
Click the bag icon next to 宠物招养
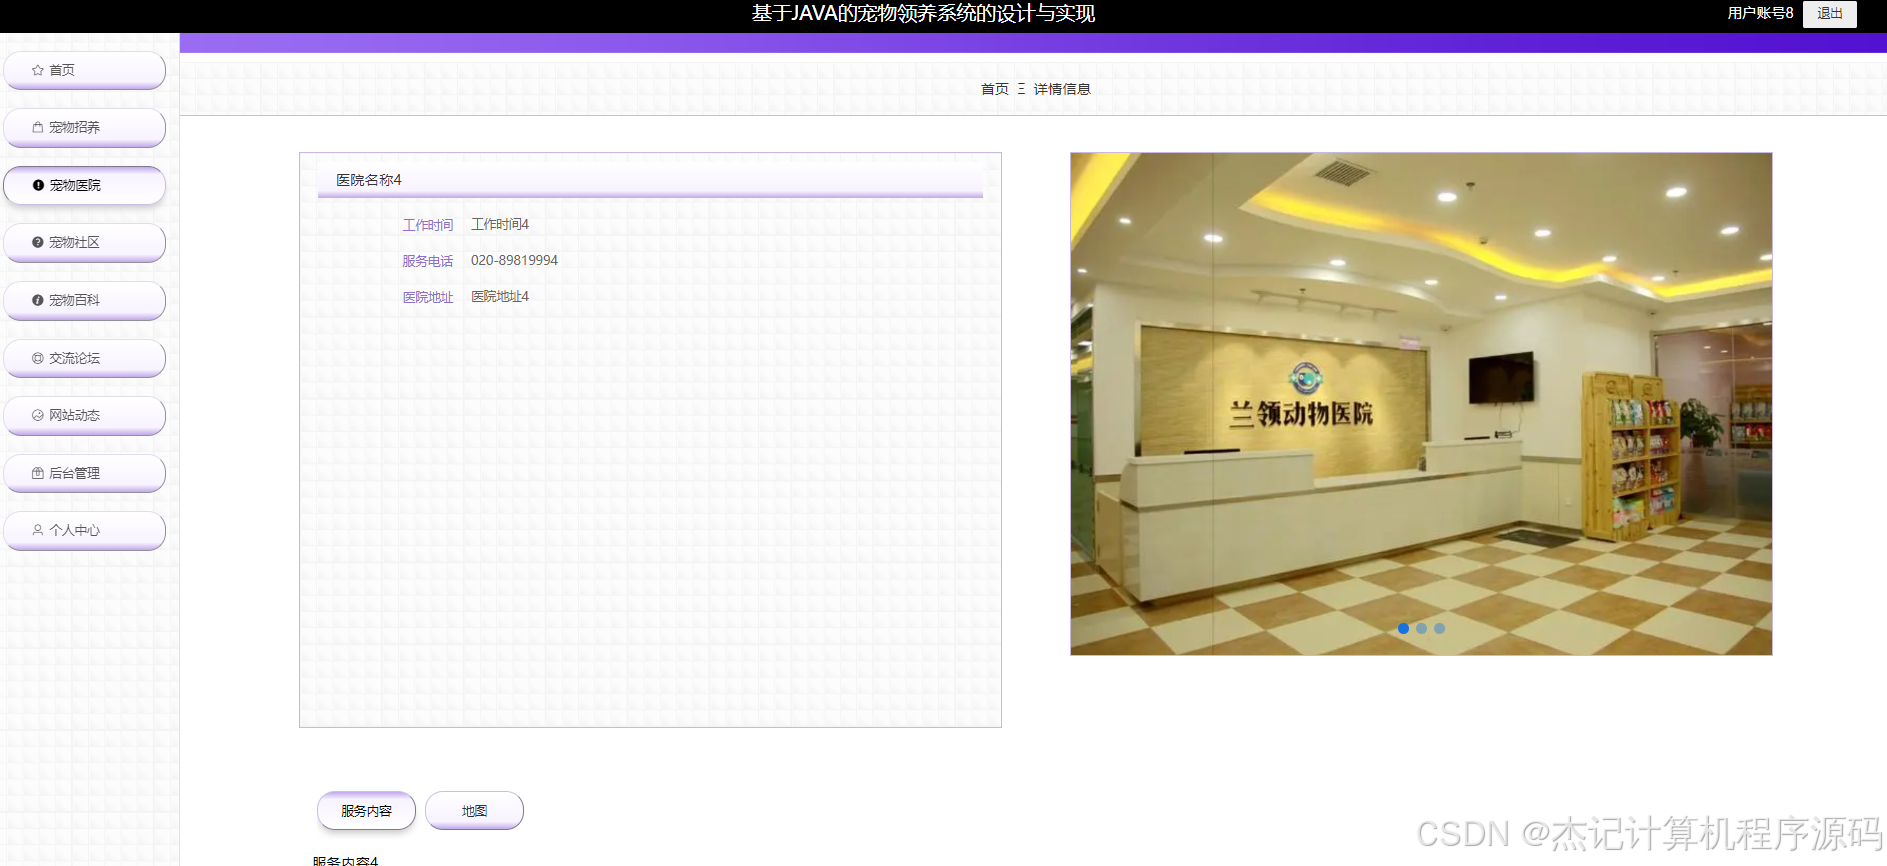tap(38, 127)
